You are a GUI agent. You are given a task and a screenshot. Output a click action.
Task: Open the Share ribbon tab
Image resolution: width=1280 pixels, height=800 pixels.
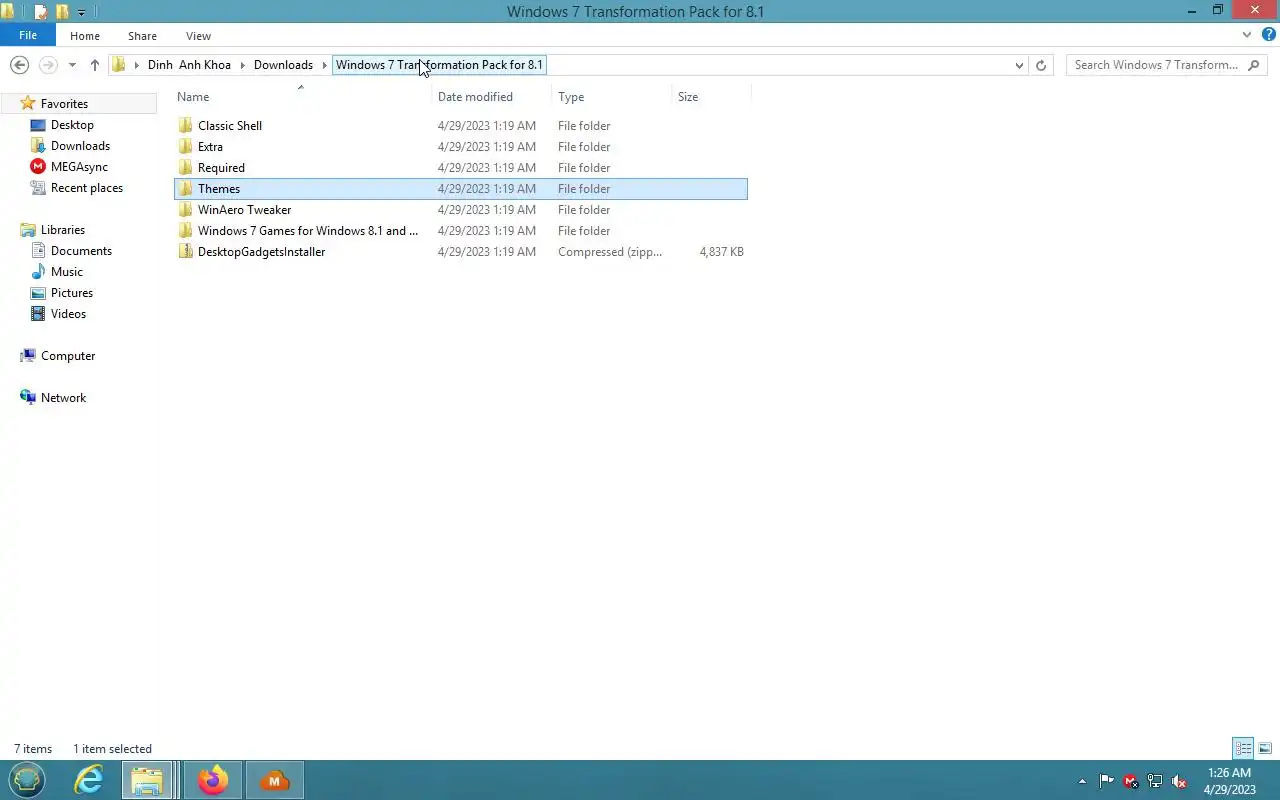tap(142, 36)
